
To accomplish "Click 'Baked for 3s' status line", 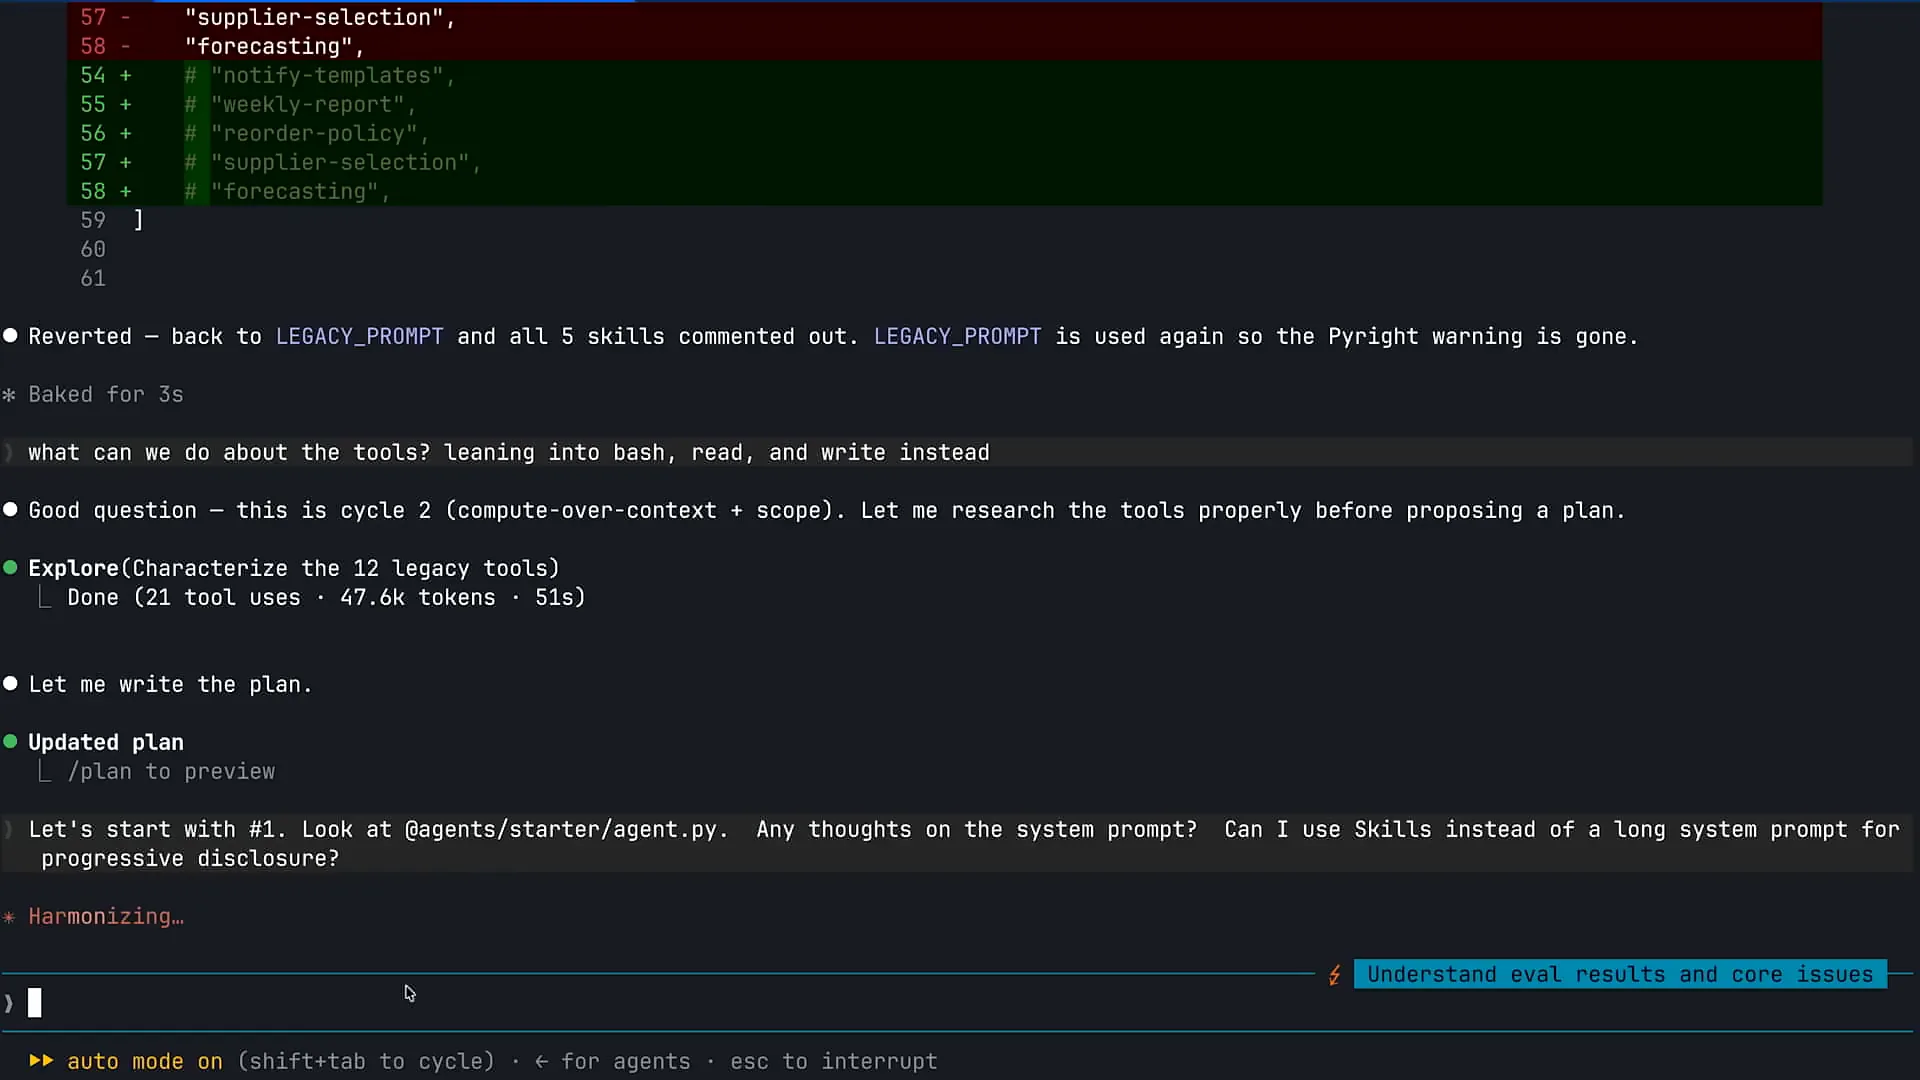I will coord(106,394).
